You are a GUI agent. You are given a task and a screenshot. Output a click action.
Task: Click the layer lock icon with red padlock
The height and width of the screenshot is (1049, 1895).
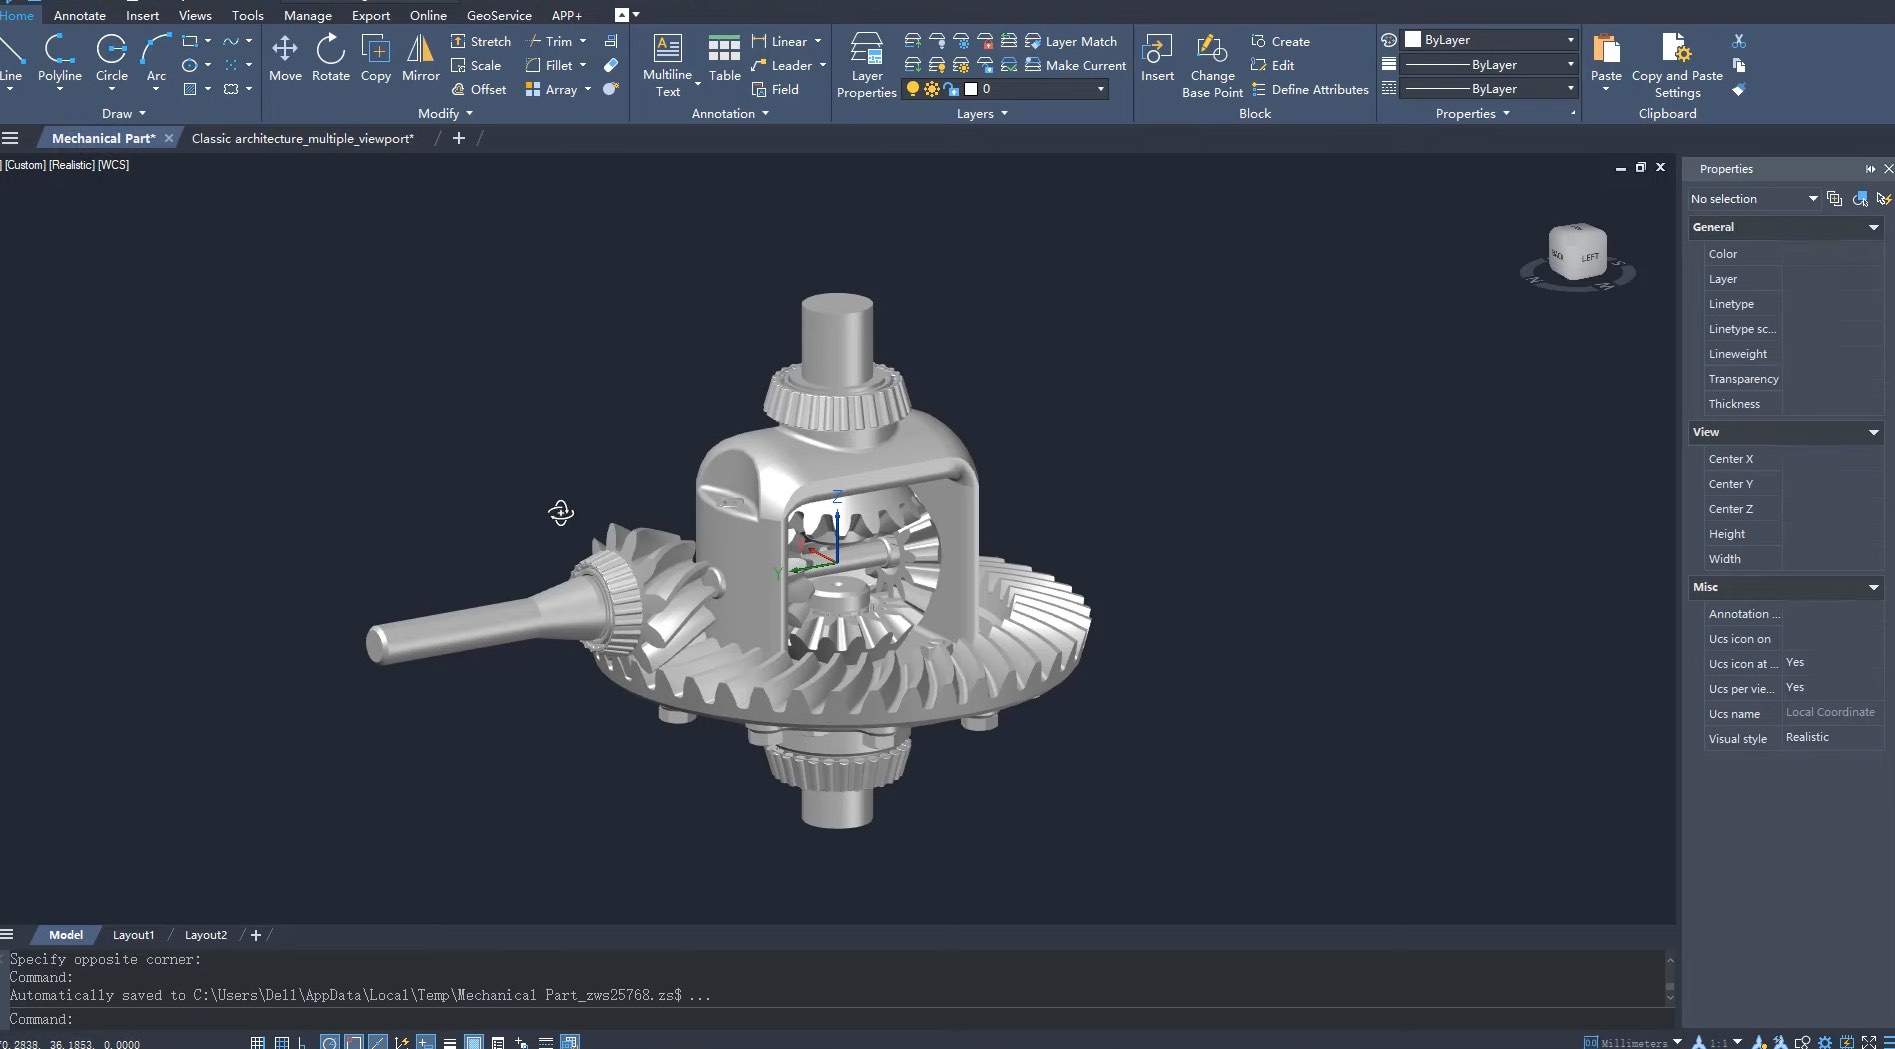pos(985,41)
